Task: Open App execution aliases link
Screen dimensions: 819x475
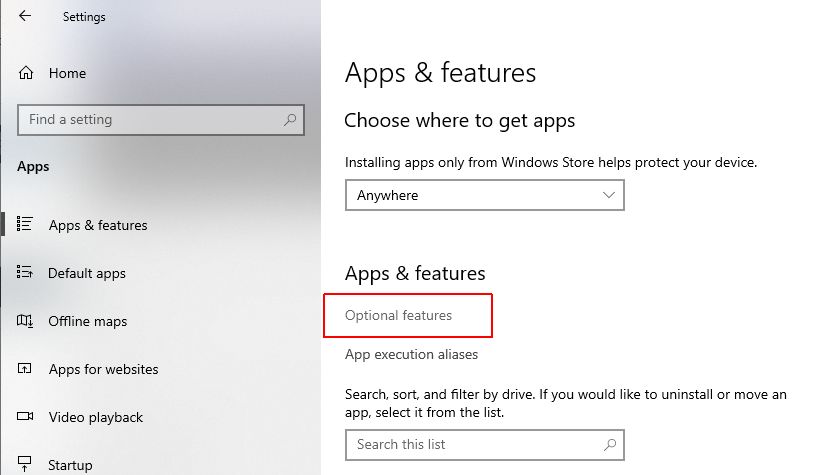Action: click(x=411, y=354)
